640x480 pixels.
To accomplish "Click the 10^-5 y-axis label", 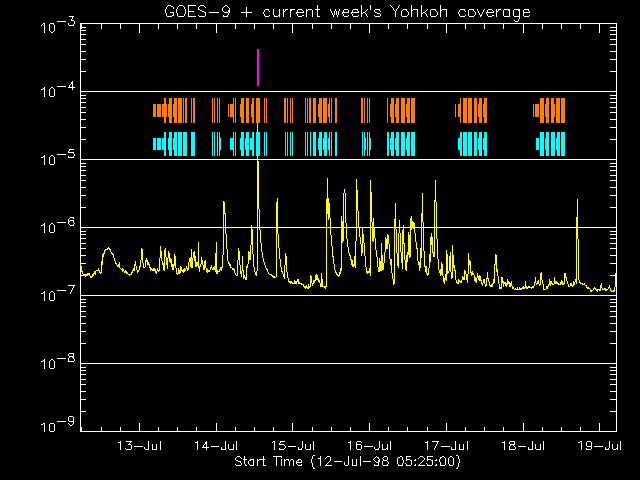I will [x=58, y=158].
